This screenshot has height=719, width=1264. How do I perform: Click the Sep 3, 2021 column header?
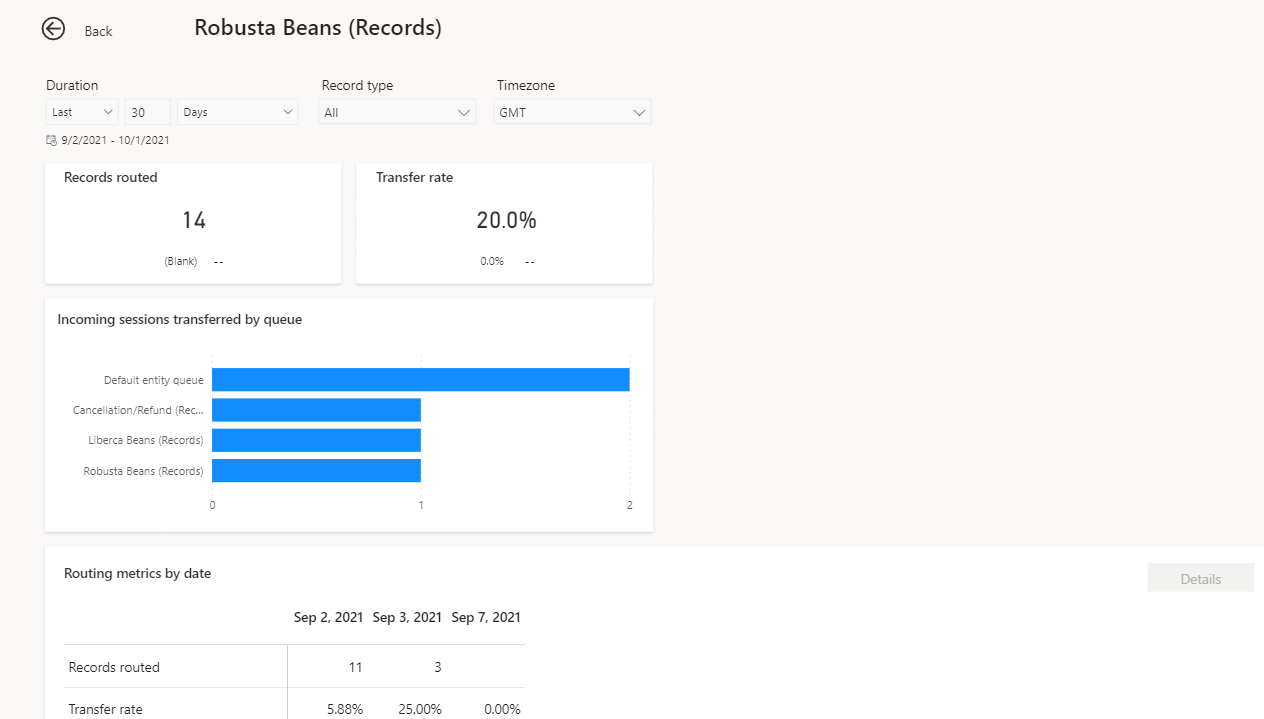[407, 617]
